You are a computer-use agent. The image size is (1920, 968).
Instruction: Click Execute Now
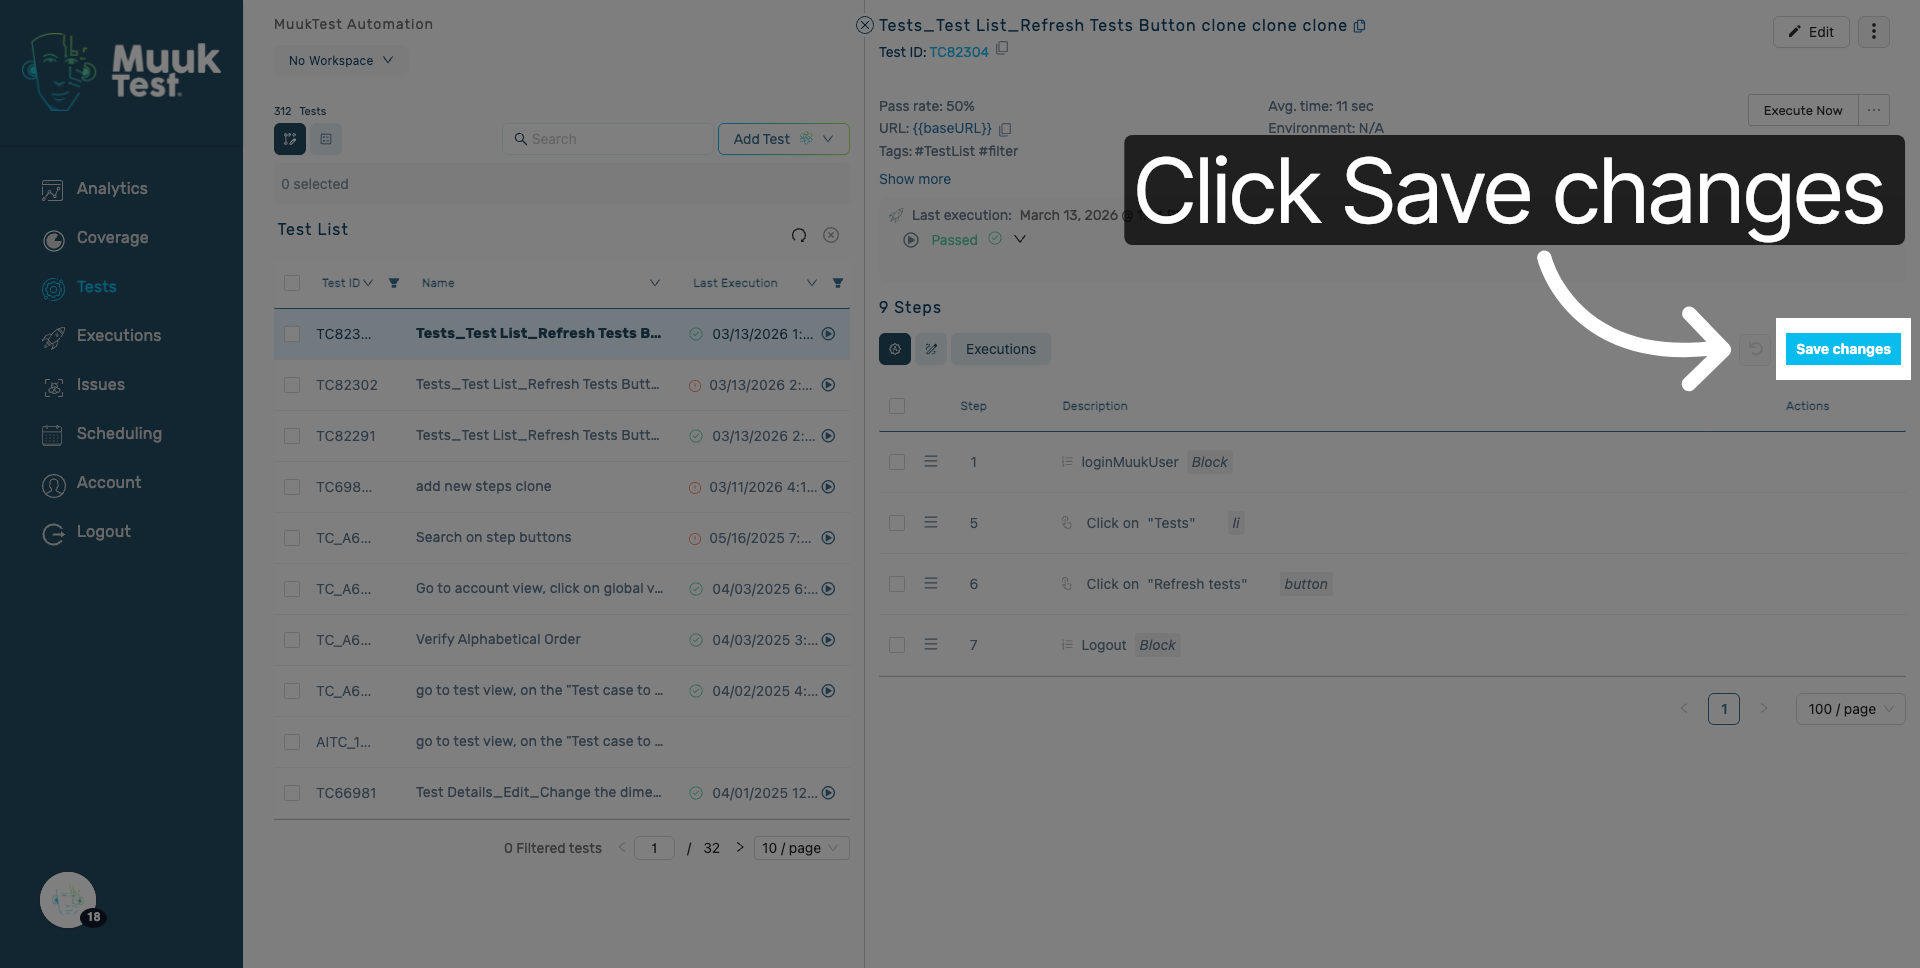coord(1803,110)
